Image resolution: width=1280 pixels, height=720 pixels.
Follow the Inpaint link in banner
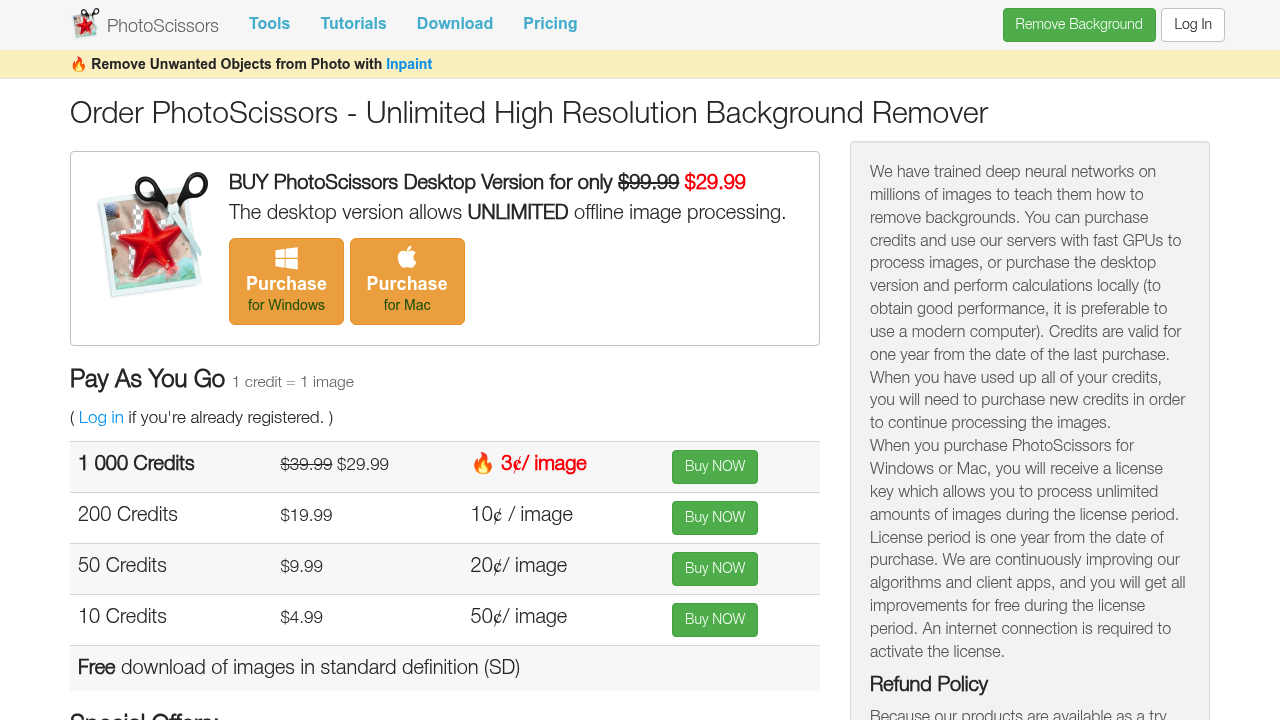pyautogui.click(x=409, y=64)
